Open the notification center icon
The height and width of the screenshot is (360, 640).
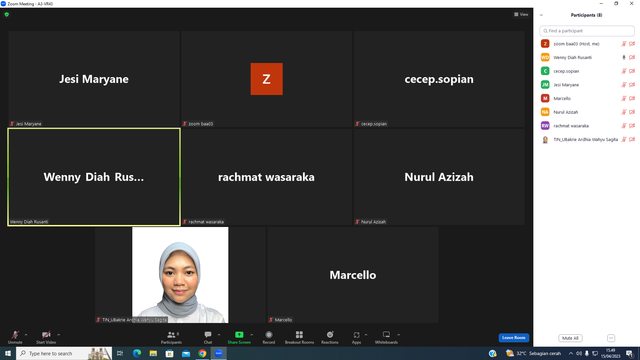[630, 353]
